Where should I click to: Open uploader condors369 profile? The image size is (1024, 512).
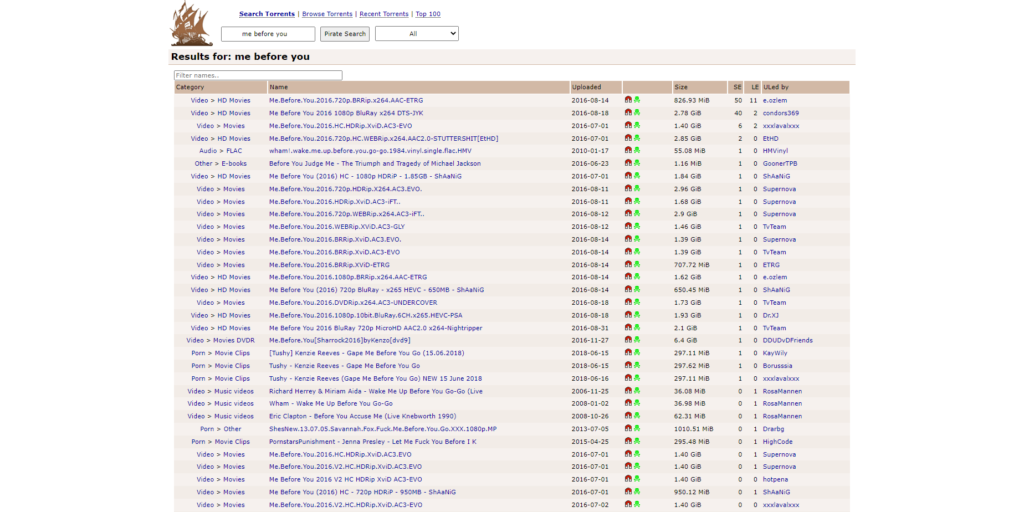coord(781,113)
